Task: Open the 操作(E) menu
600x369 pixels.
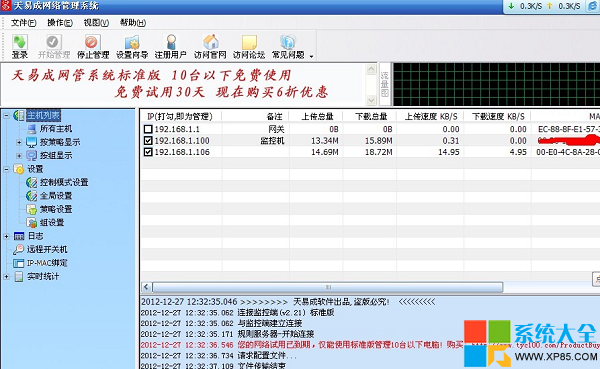Action: coord(60,23)
